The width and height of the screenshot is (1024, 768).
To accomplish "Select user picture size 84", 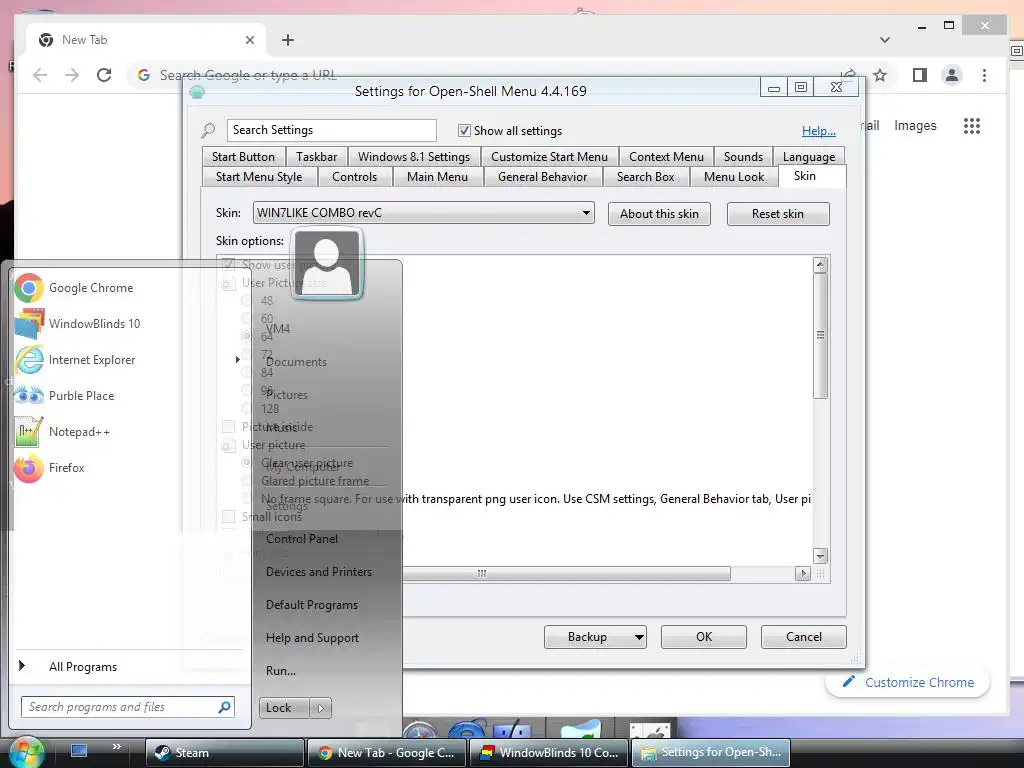I will [247, 372].
